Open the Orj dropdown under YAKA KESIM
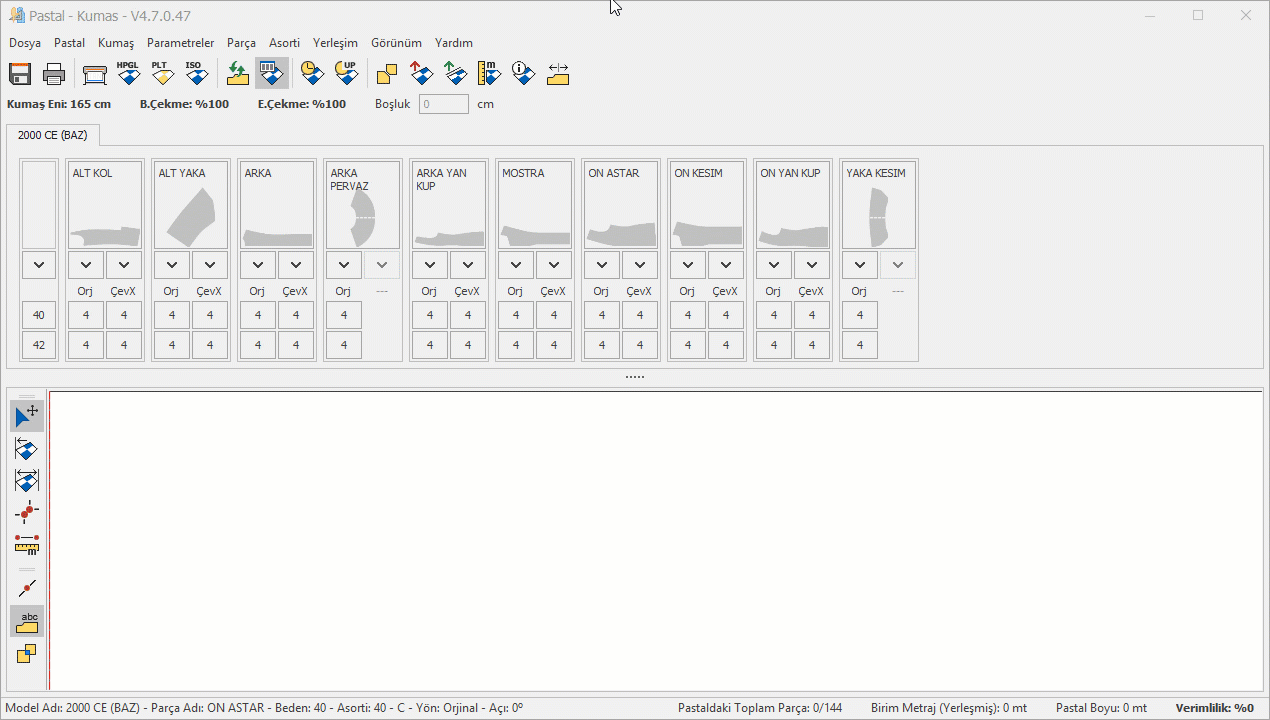The image size is (1270, 720). pyautogui.click(x=860, y=265)
